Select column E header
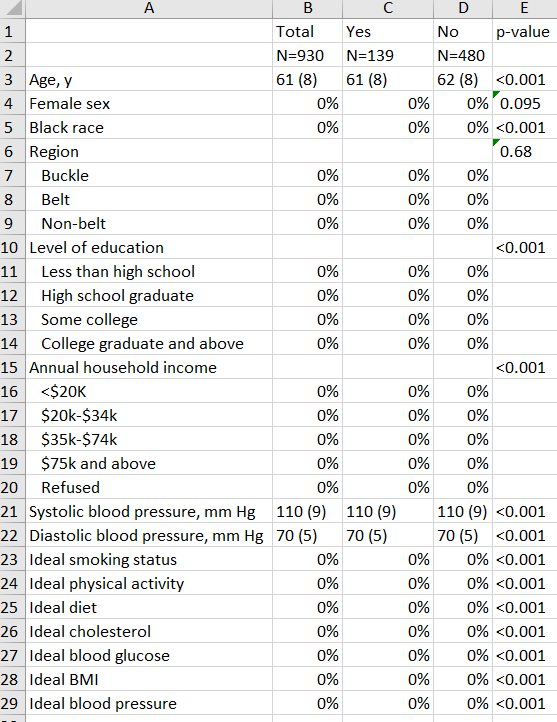Image resolution: width=557 pixels, height=722 pixels. [525, 8]
